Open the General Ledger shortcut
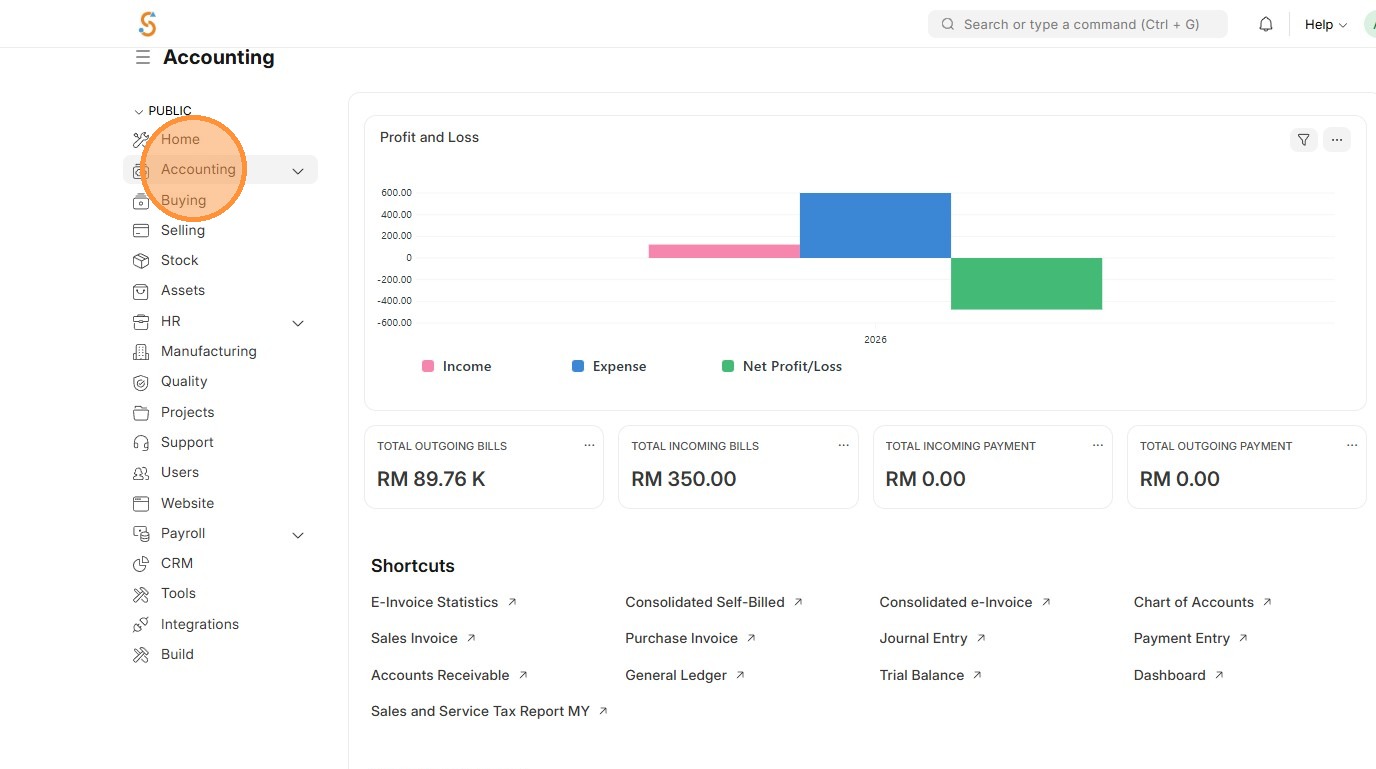Image resolution: width=1376 pixels, height=769 pixels. (x=685, y=675)
